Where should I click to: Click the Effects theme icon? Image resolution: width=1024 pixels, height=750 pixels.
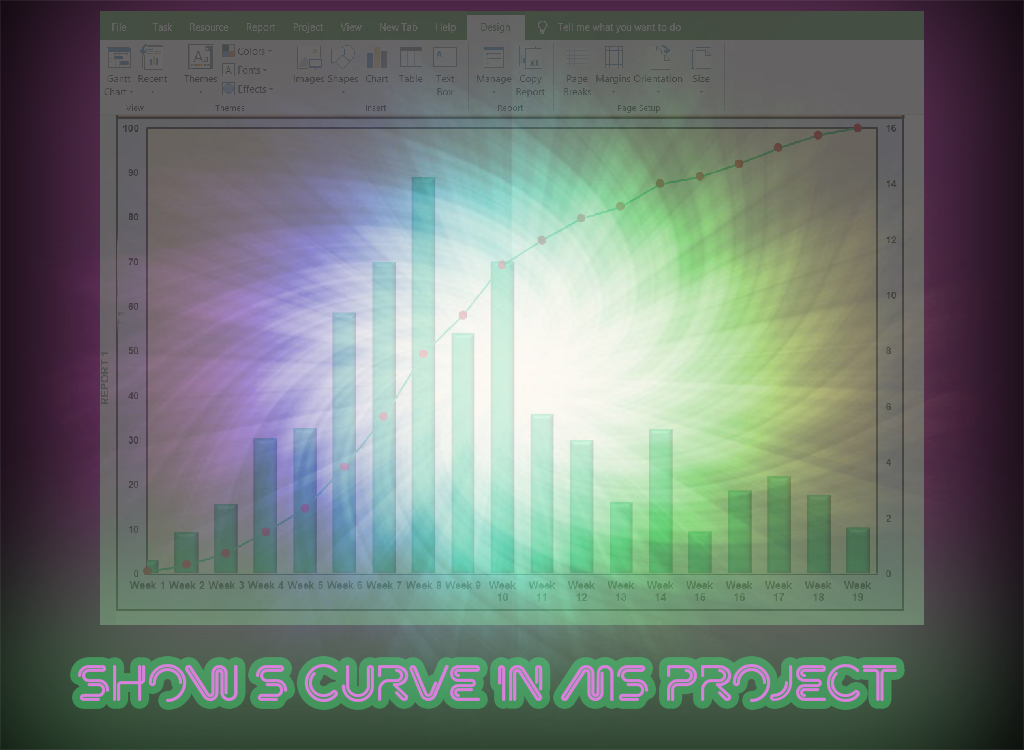pyautogui.click(x=229, y=89)
